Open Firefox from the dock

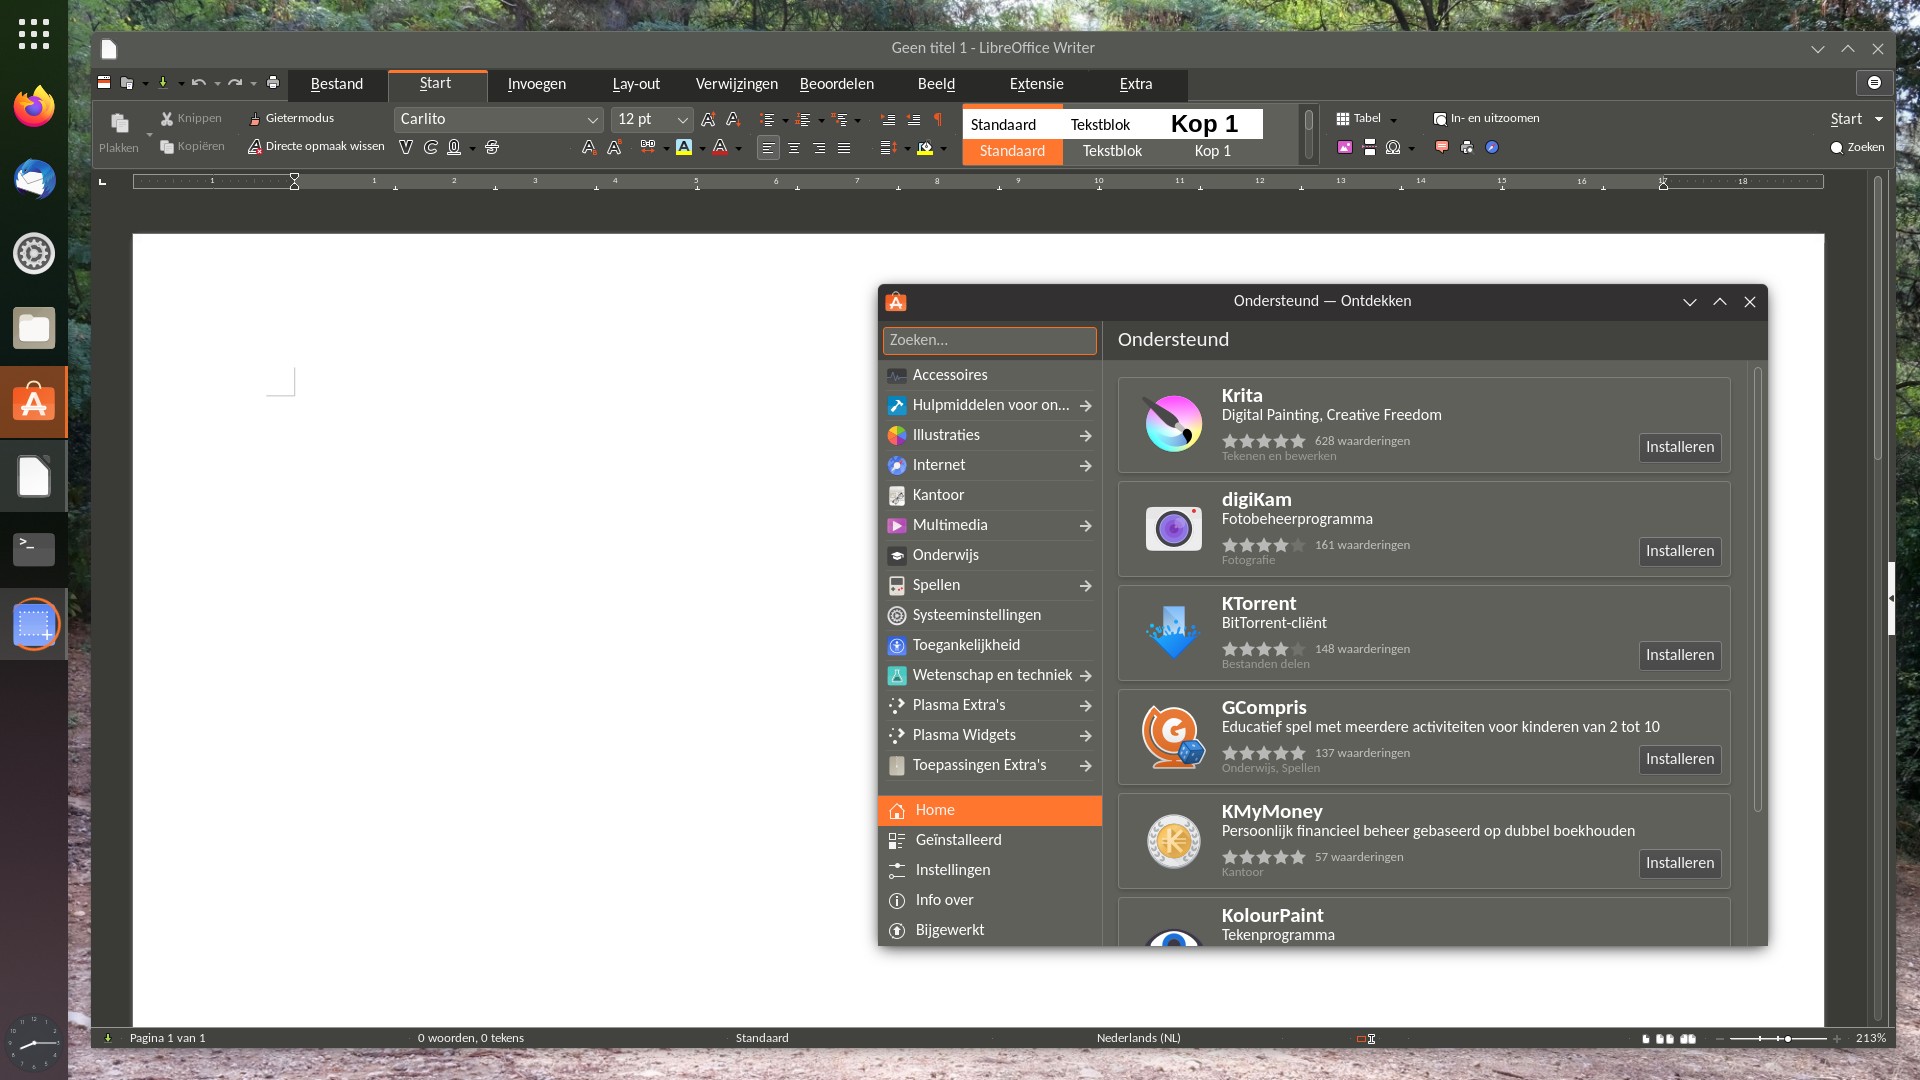coord(34,106)
